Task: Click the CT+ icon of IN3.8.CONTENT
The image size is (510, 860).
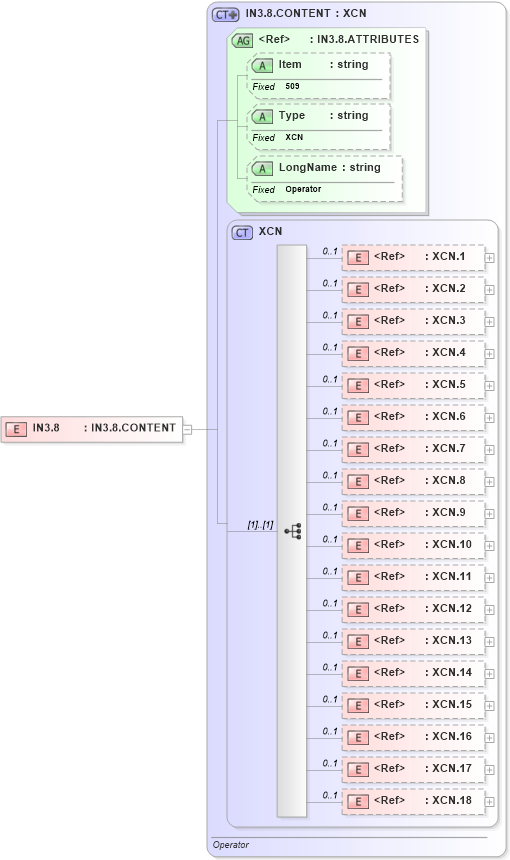Action: coord(225,14)
